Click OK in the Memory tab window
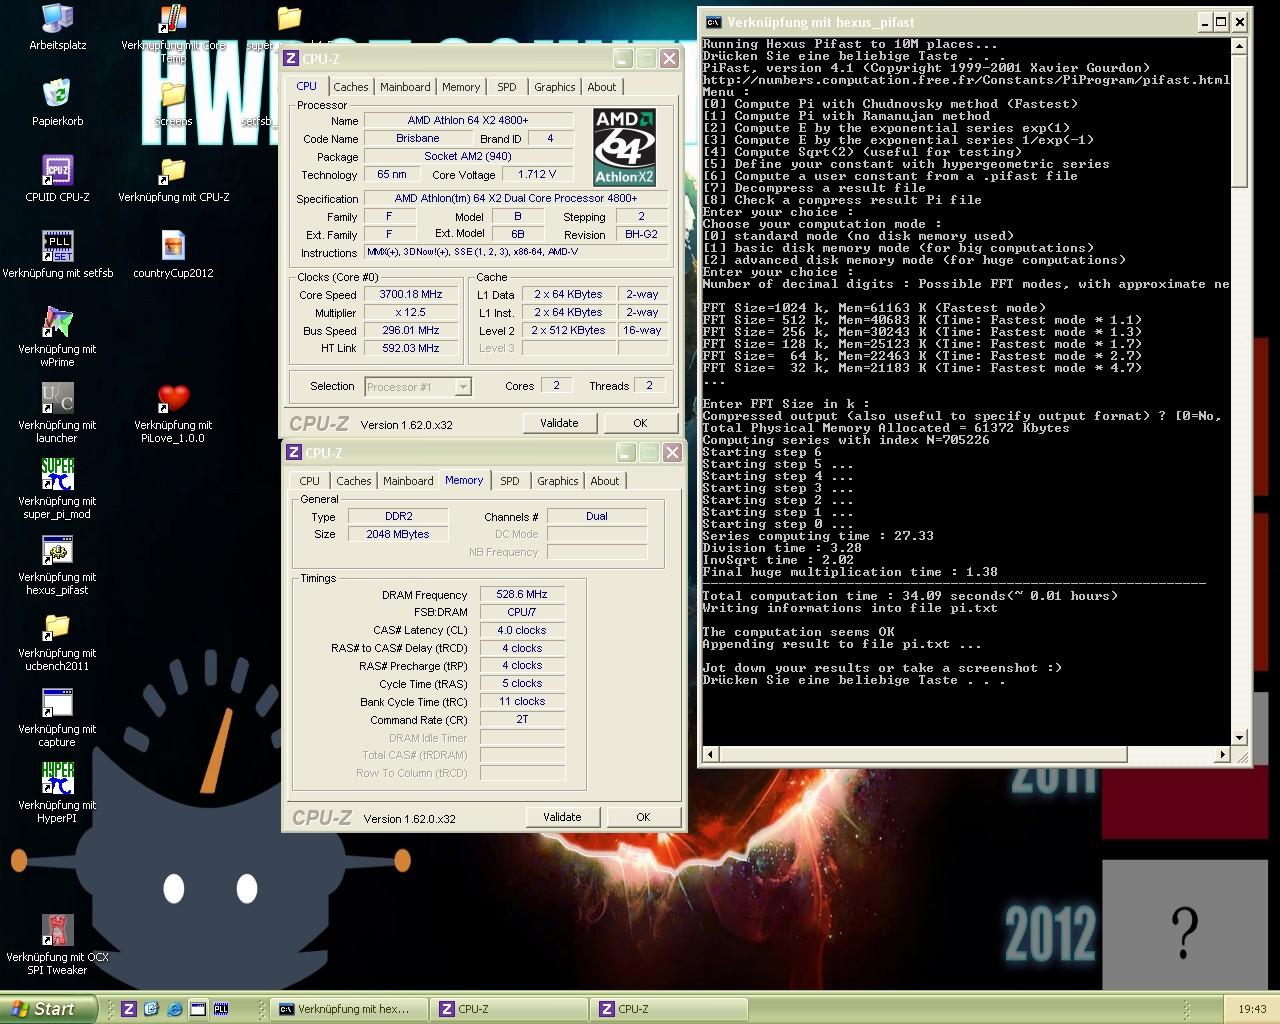Image resolution: width=1280 pixels, height=1024 pixels. click(x=643, y=817)
